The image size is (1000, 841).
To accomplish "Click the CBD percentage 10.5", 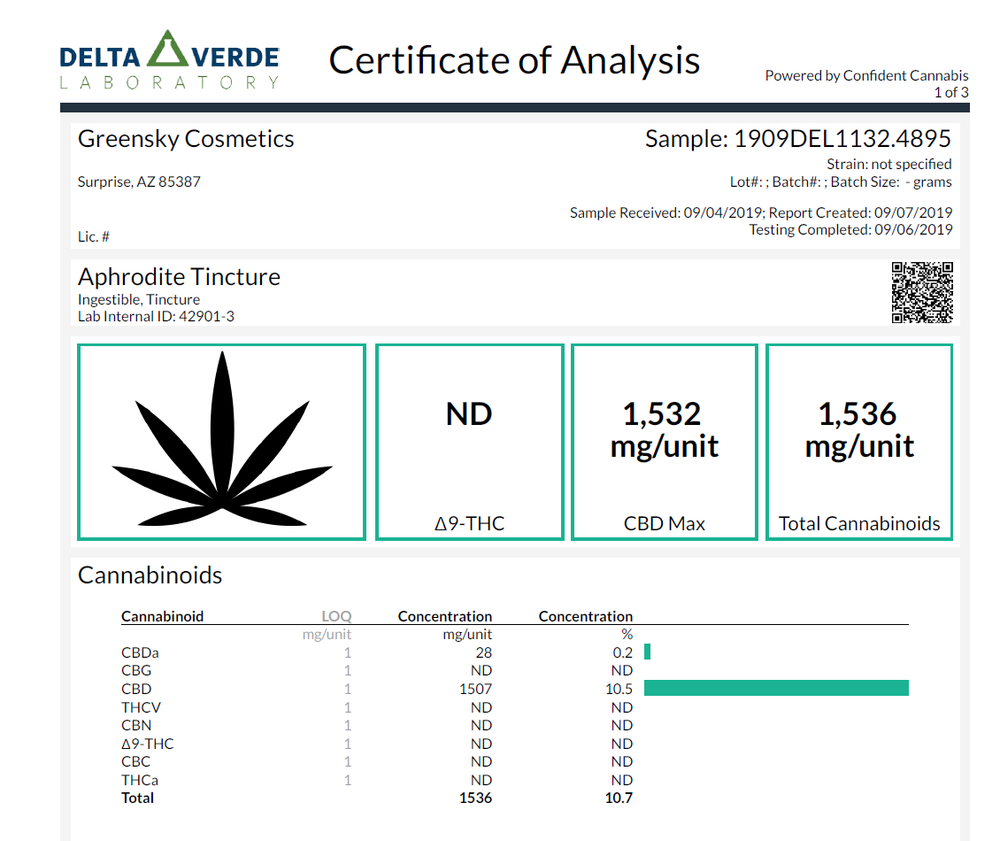I will 619,689.
